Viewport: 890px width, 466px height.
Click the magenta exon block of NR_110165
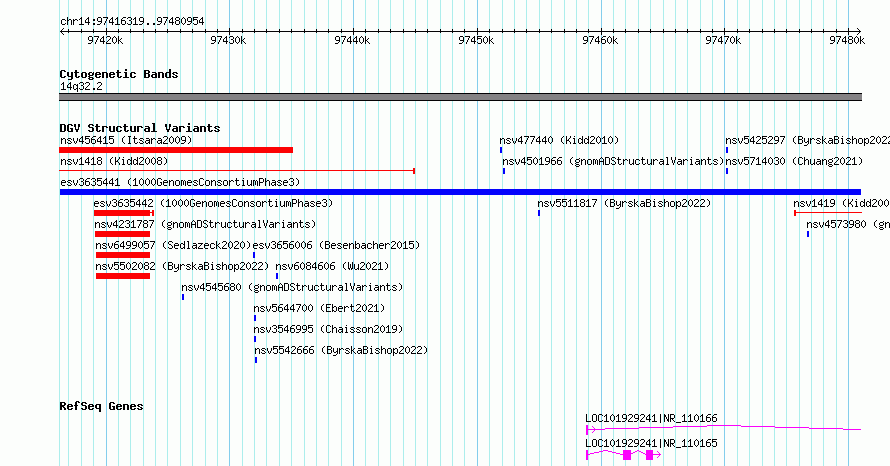coord(627,455)
